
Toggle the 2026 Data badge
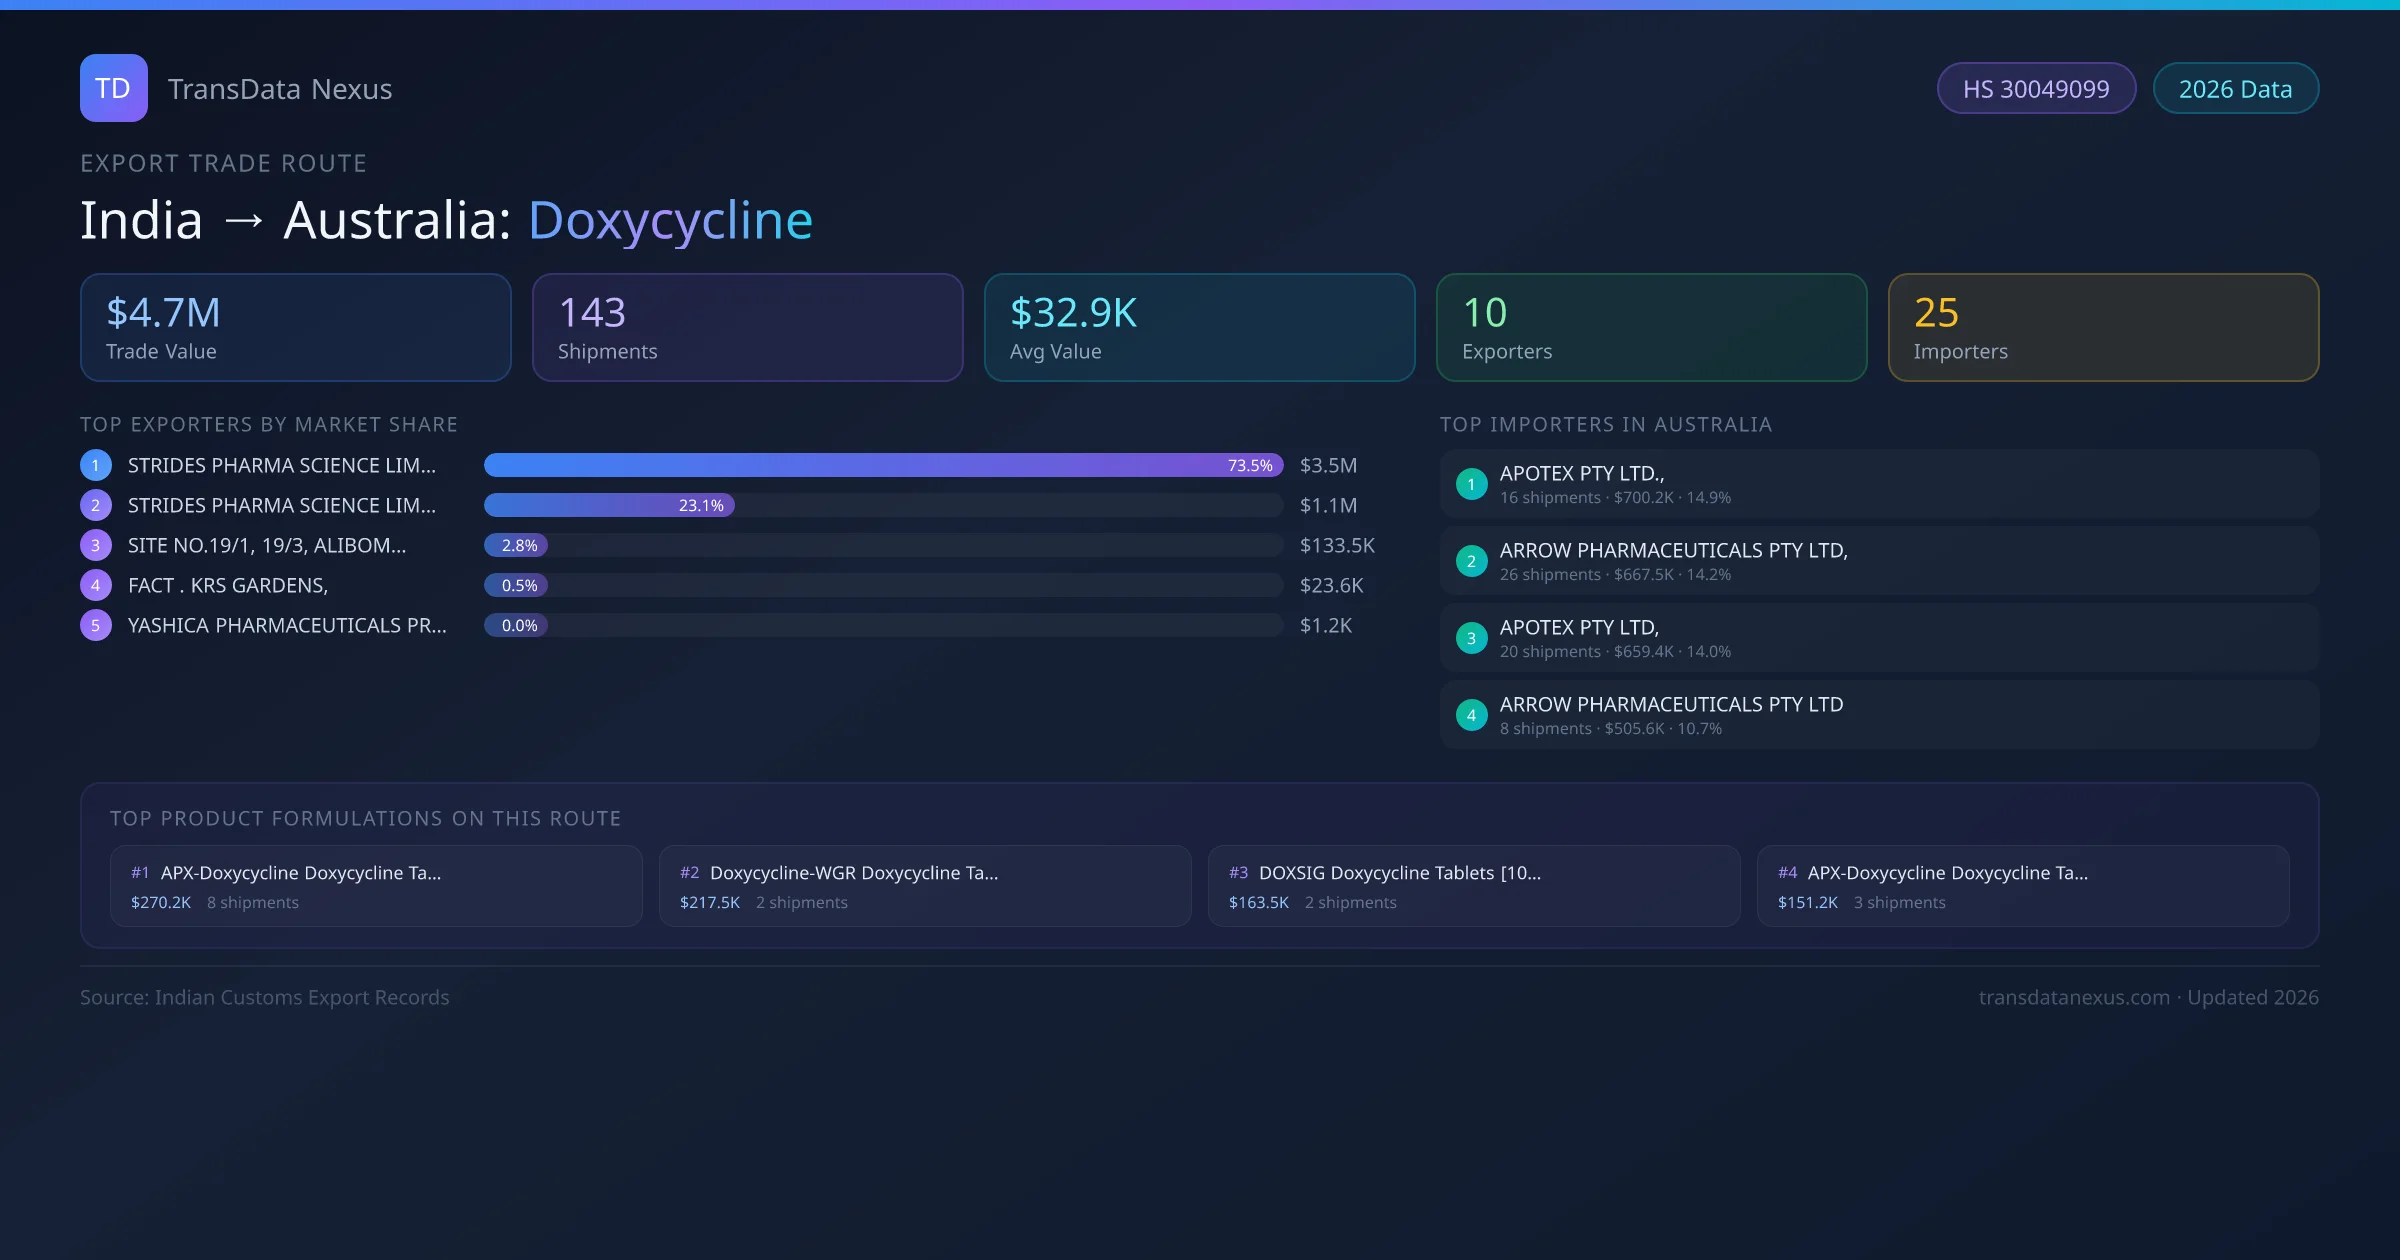point(2235,88)
